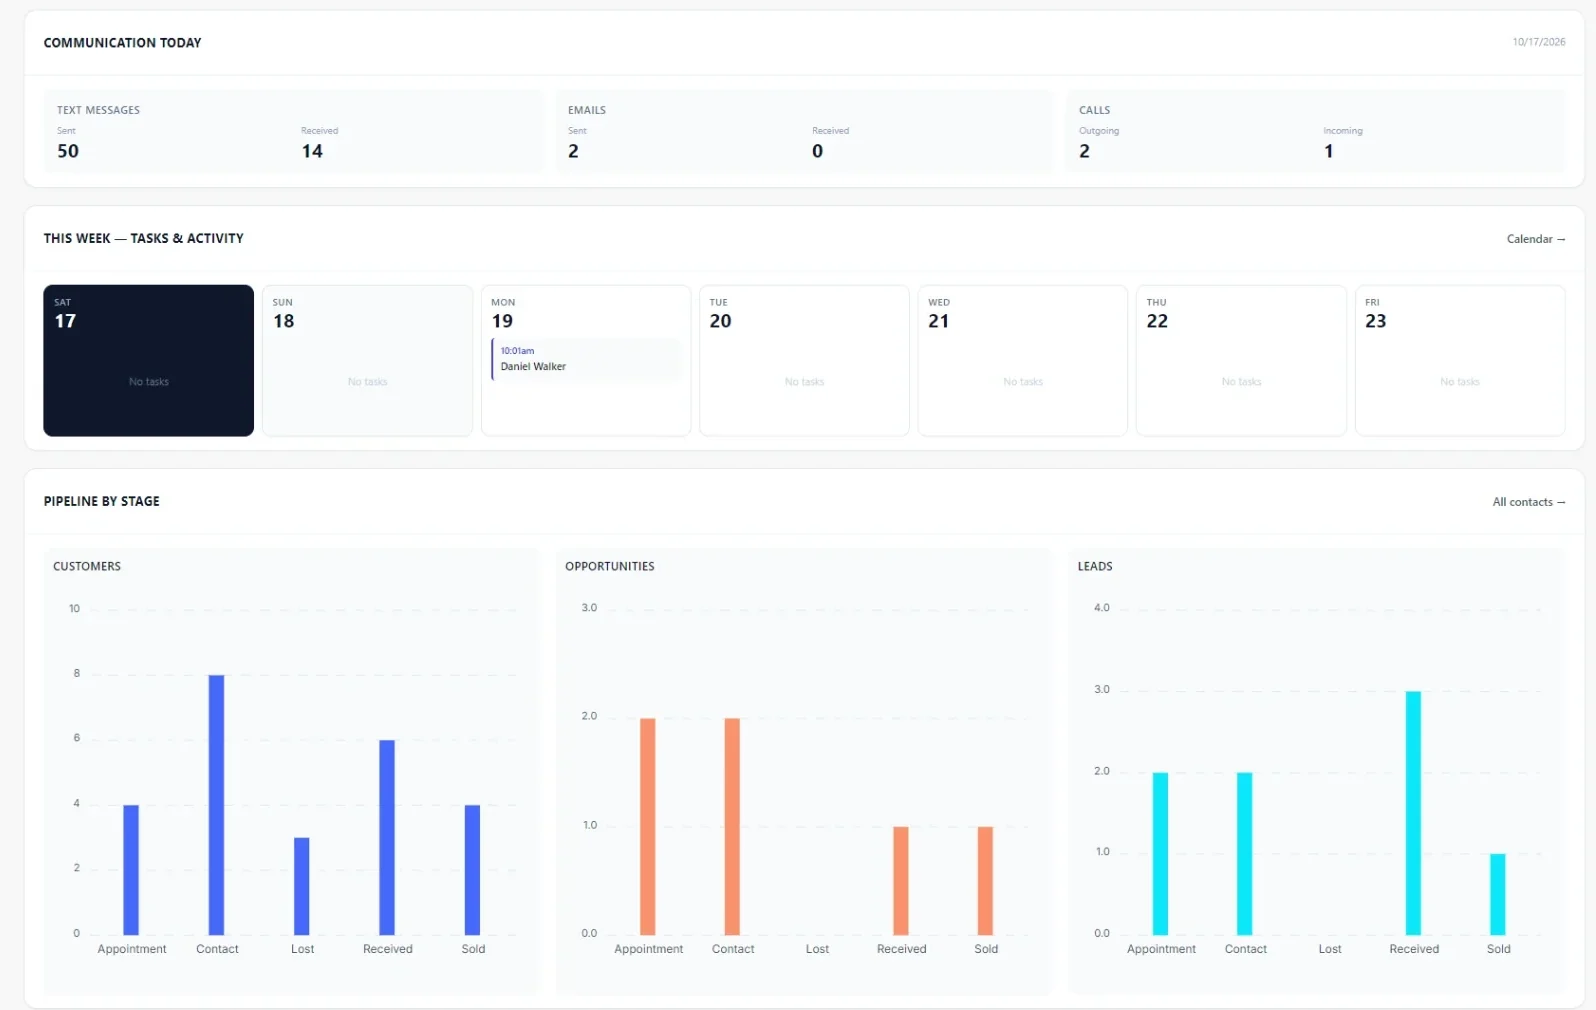The image size is (1596, 1010).
Task: Click the Opportunities chart Contact bar
Action: pyautogui.click(x=732, y=826)
